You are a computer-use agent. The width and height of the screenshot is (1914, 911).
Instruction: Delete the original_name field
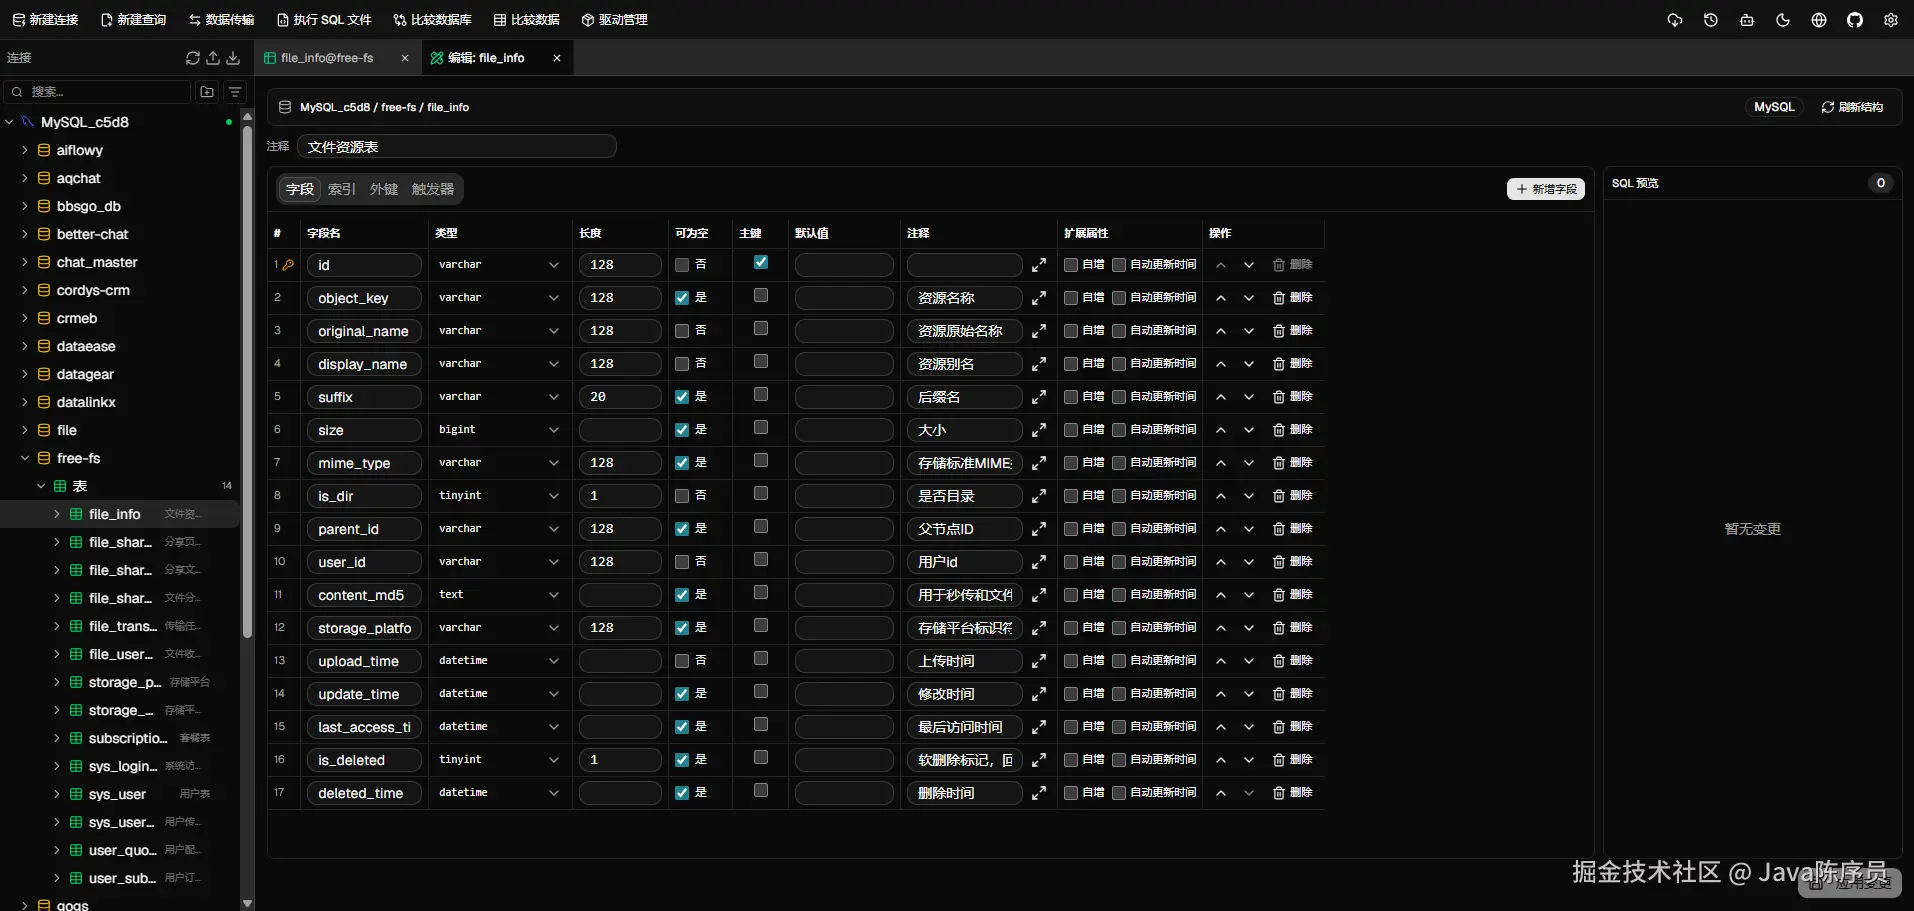(x=1292, y=331)
